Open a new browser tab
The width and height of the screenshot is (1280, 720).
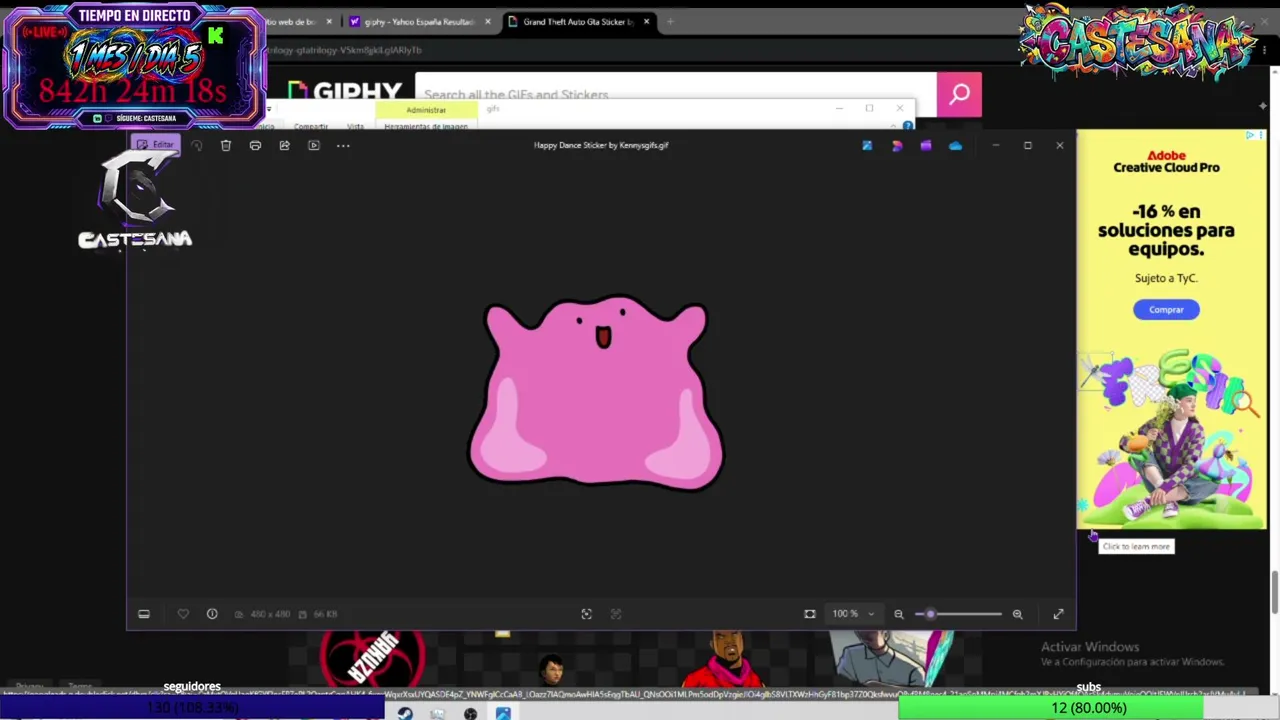tap(670, 22)
